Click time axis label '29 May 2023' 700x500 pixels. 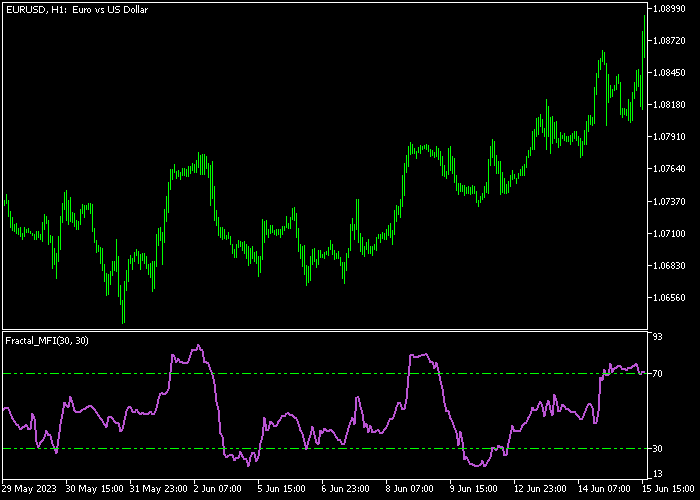[29, 489]
